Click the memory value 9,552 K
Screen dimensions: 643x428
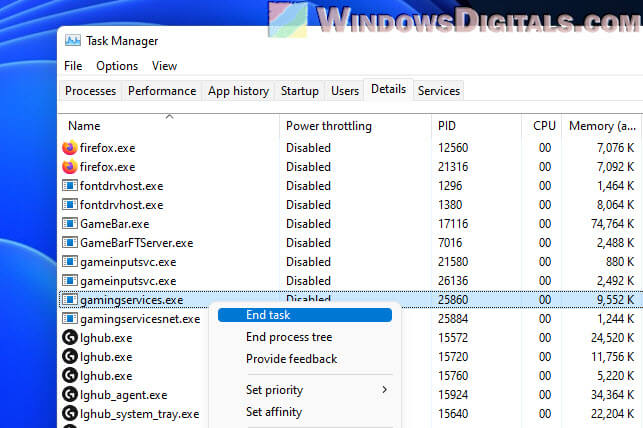pyautogui.click(x=616, y=300)
